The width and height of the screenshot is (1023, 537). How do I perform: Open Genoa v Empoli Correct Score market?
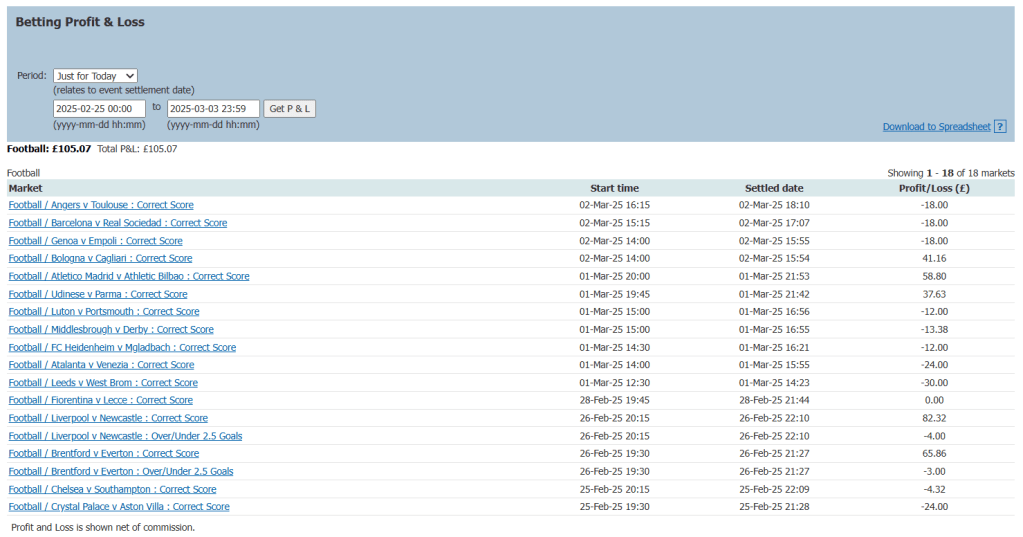pos(96,241)
